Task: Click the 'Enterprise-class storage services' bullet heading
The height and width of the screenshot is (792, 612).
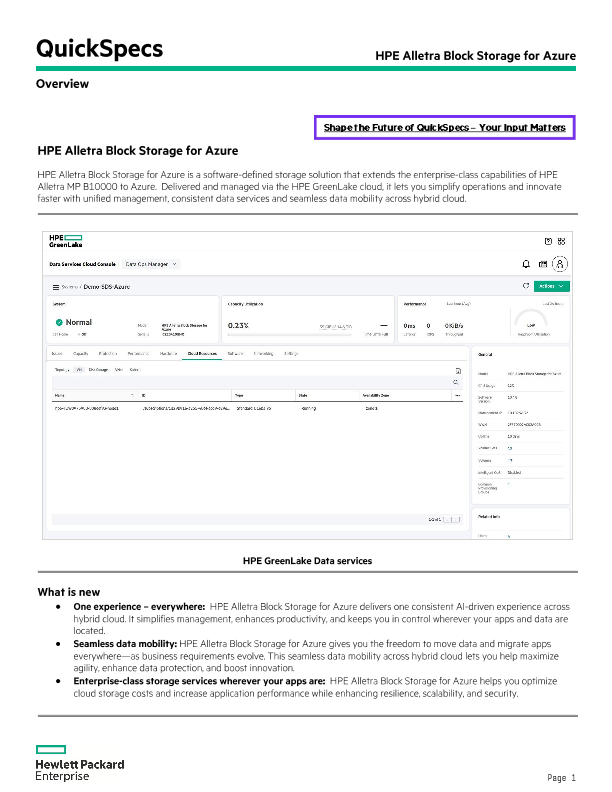Action: pyautogui.click(x=199, y=681)
